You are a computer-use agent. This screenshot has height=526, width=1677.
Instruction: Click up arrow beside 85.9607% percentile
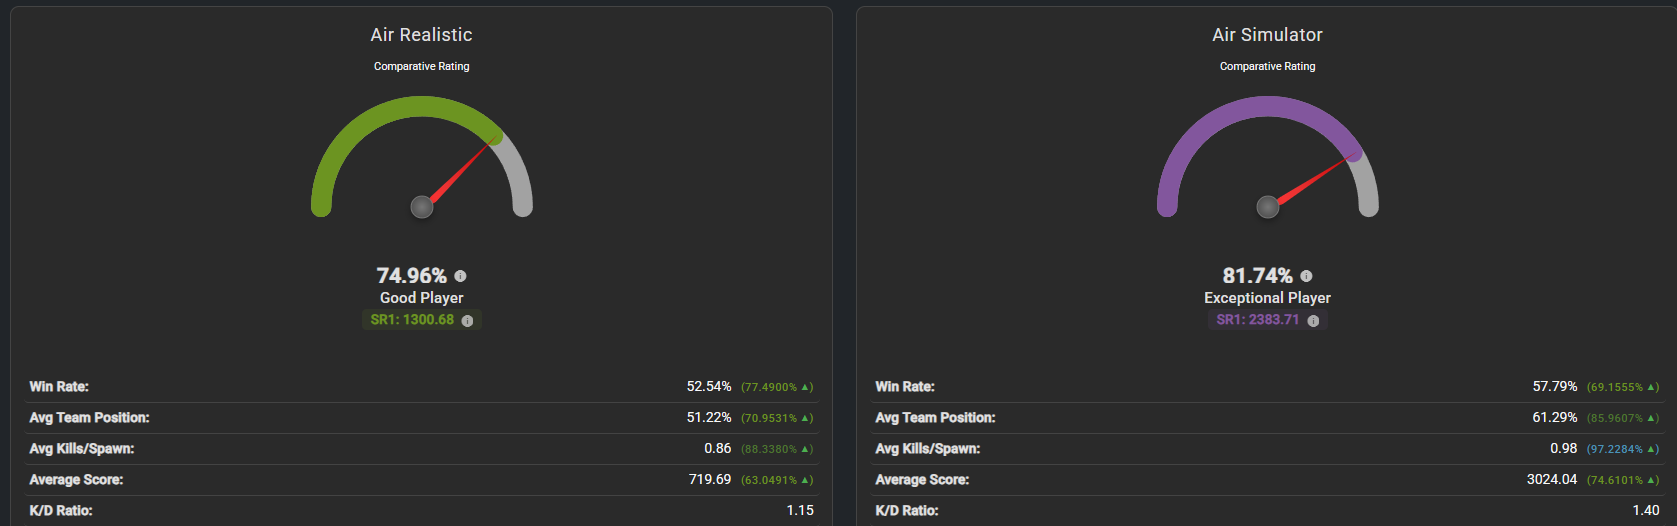tap(1653, 418)
